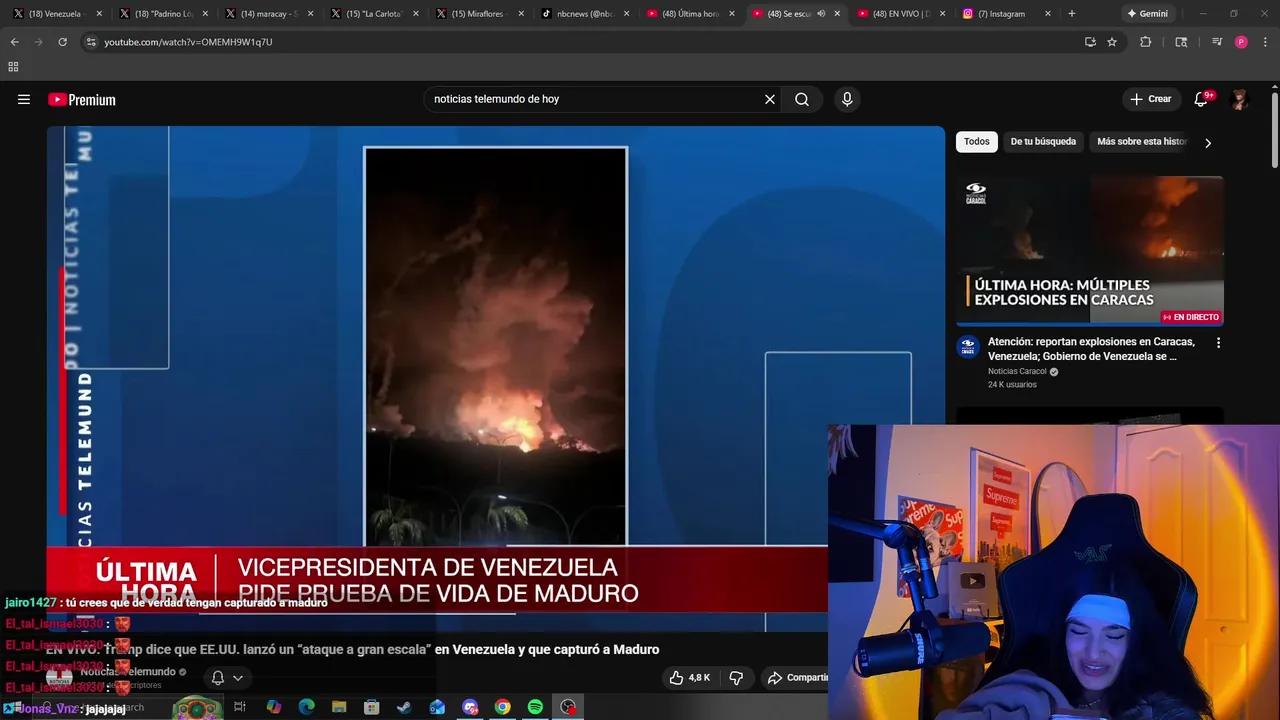The width and height of the screenshot is (1280, 720).
Task: Open options menu for Noticias Caracol video
Action: click(1218, 343)
